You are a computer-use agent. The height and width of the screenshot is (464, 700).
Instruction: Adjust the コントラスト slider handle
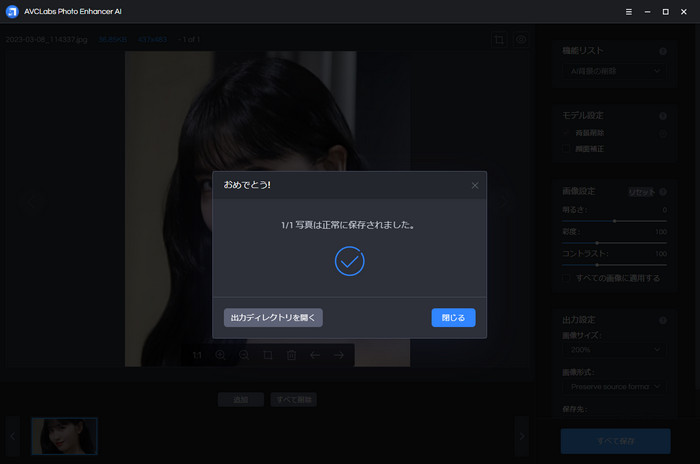tap(597, 265)
